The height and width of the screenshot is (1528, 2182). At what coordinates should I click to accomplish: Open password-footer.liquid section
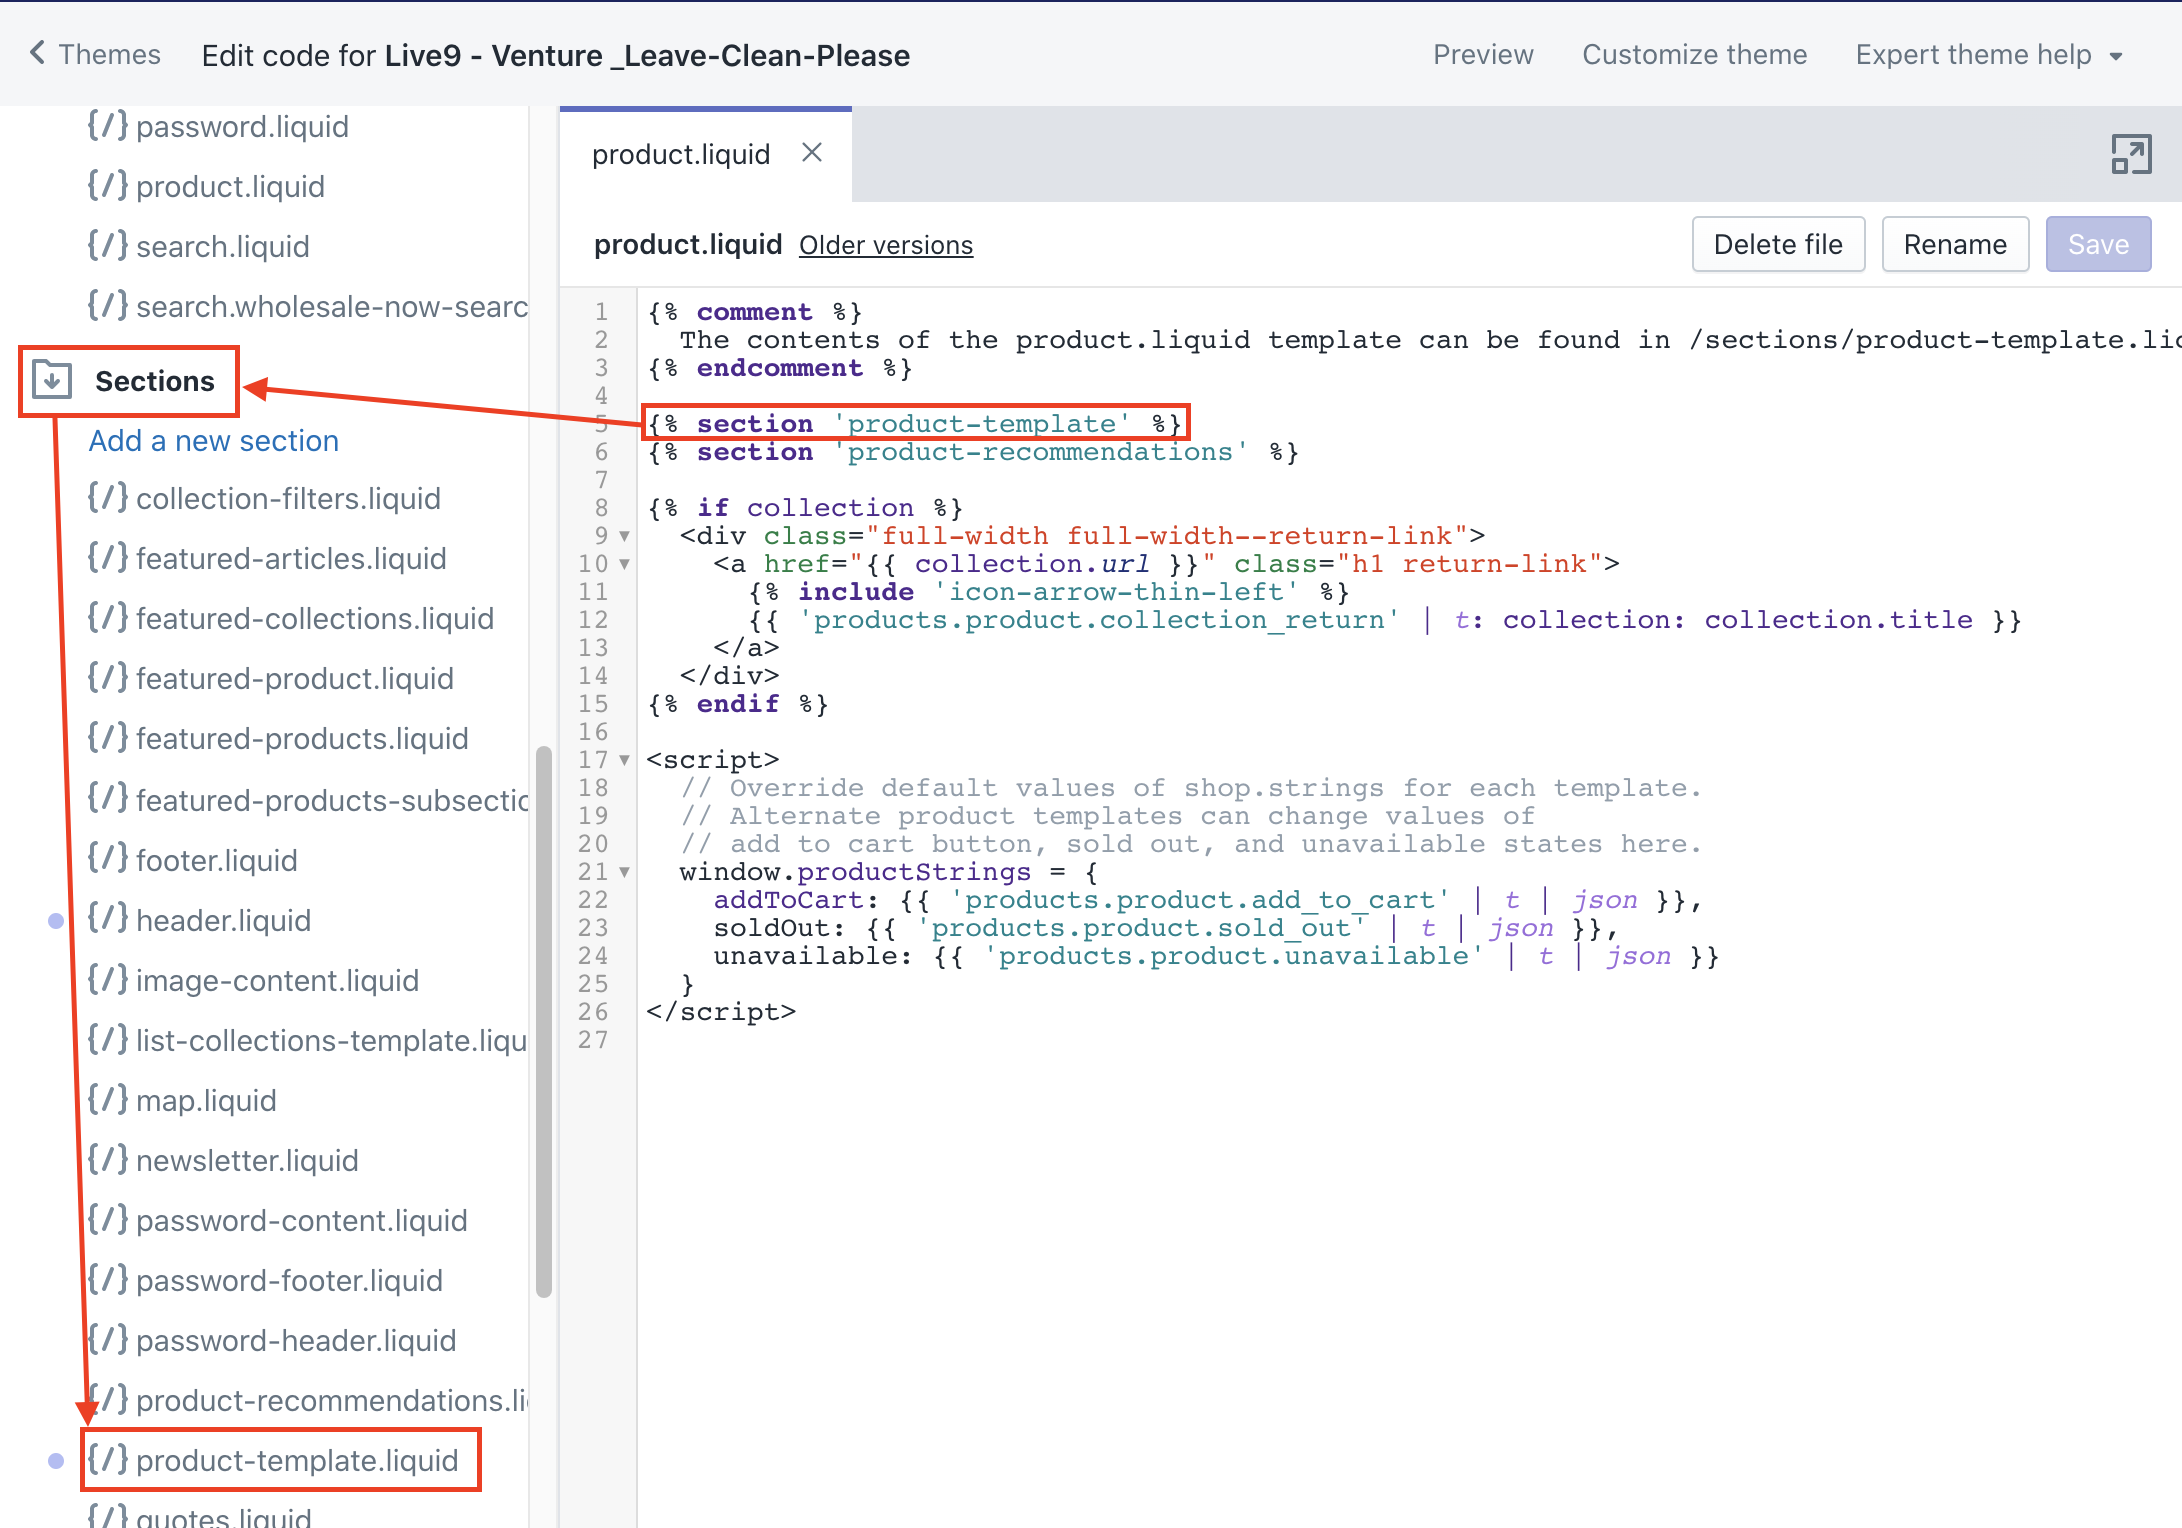coord(289,1280)
